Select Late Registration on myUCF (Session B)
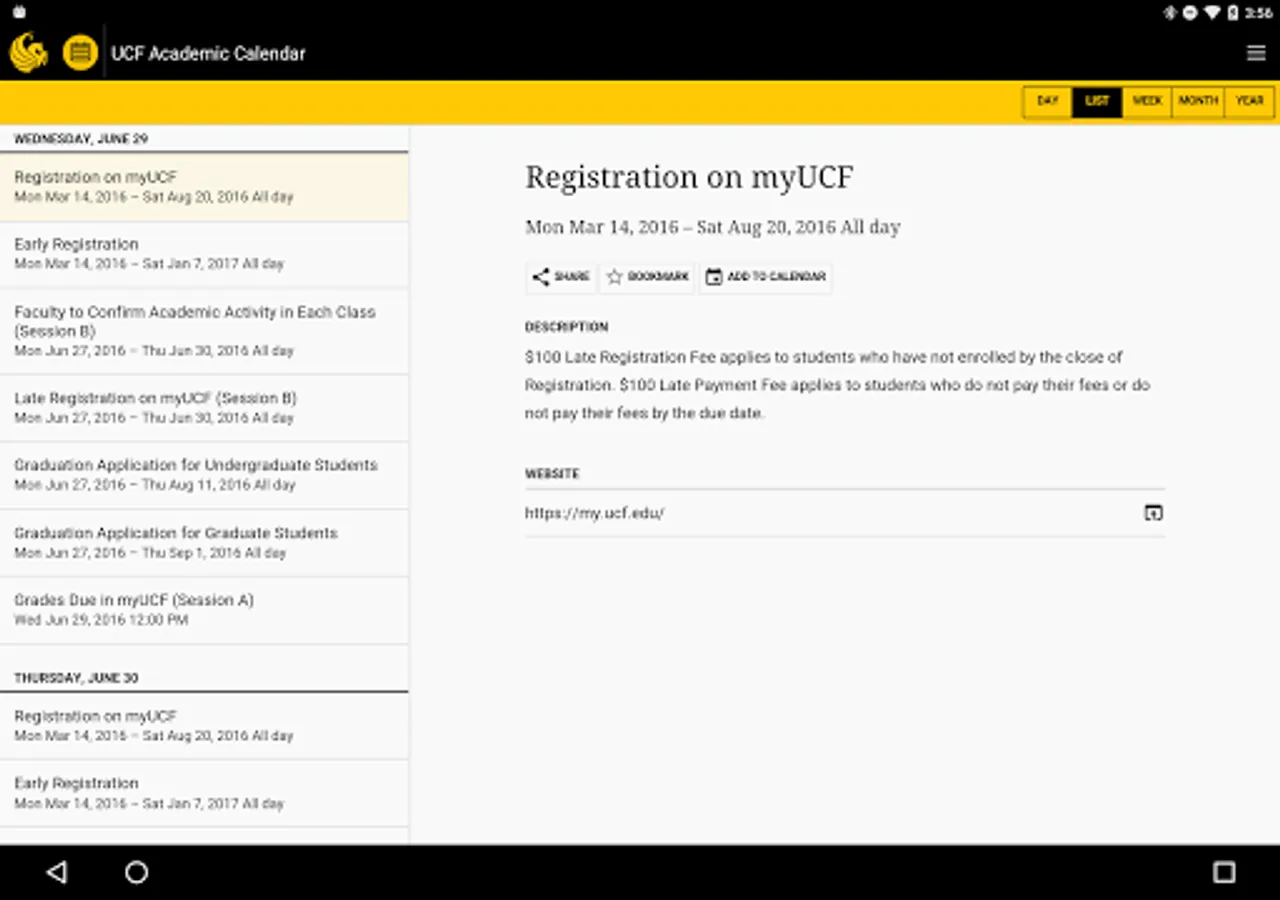 204,407
